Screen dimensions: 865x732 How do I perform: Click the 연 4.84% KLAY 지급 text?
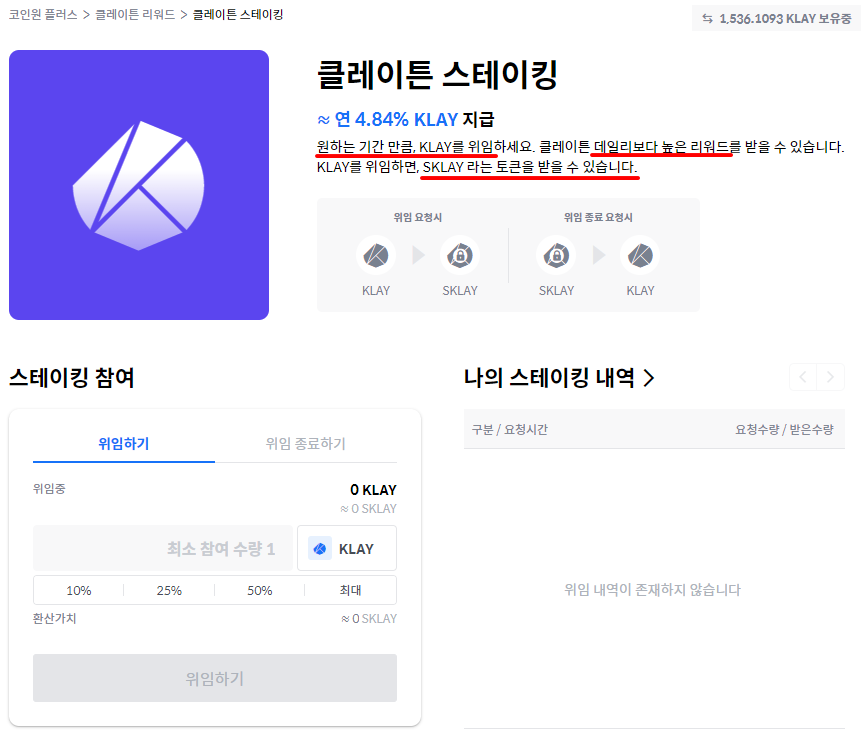(x=406, y=119)
